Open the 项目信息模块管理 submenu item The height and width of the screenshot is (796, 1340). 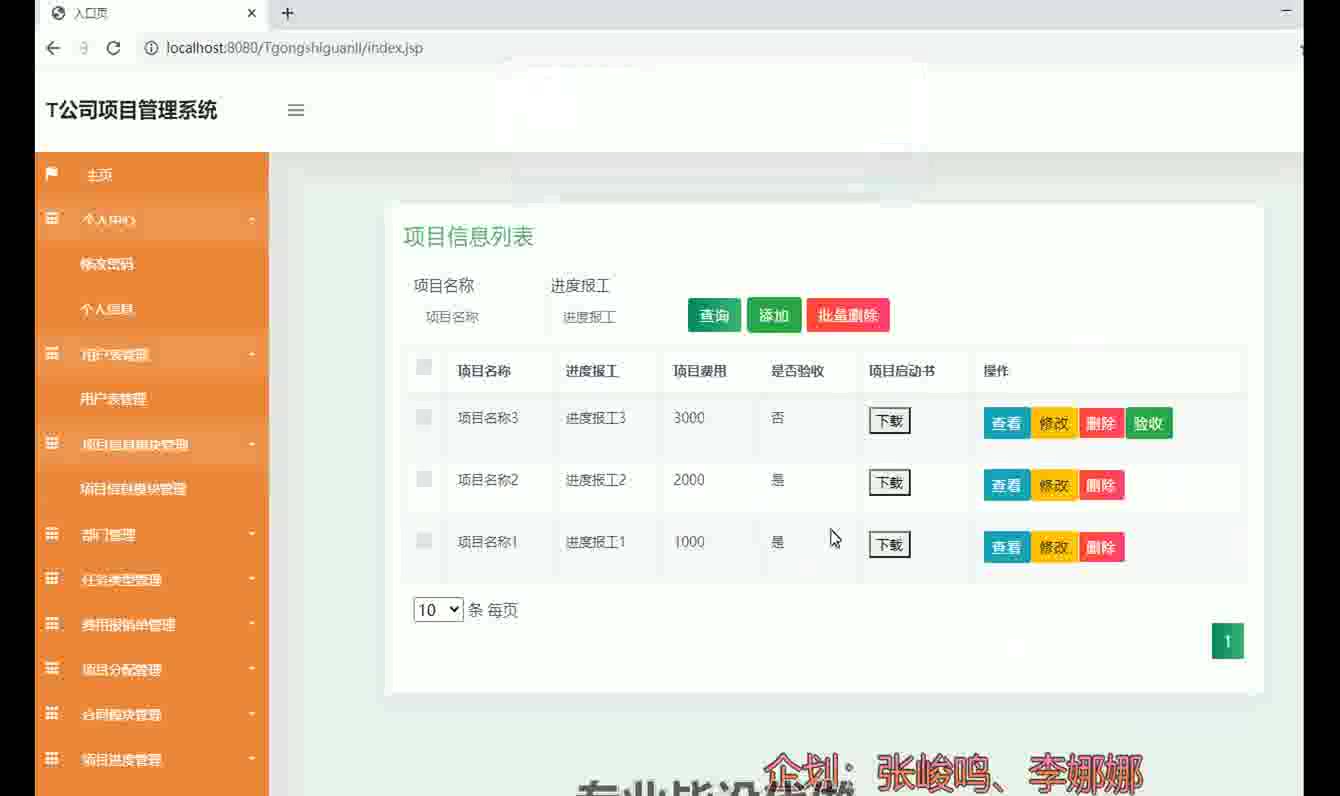pos(133,489)
